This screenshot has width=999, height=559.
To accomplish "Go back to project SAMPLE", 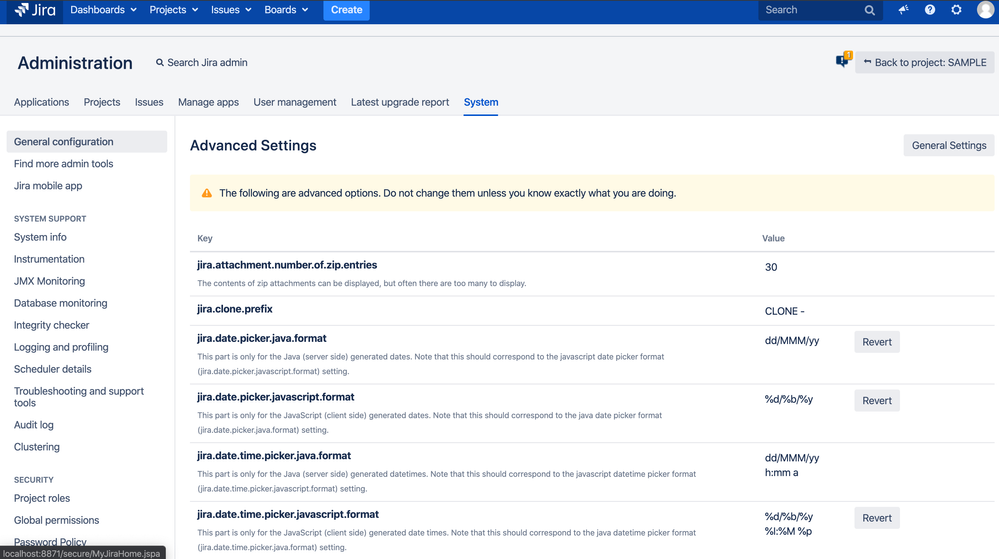I will (924, 62).
